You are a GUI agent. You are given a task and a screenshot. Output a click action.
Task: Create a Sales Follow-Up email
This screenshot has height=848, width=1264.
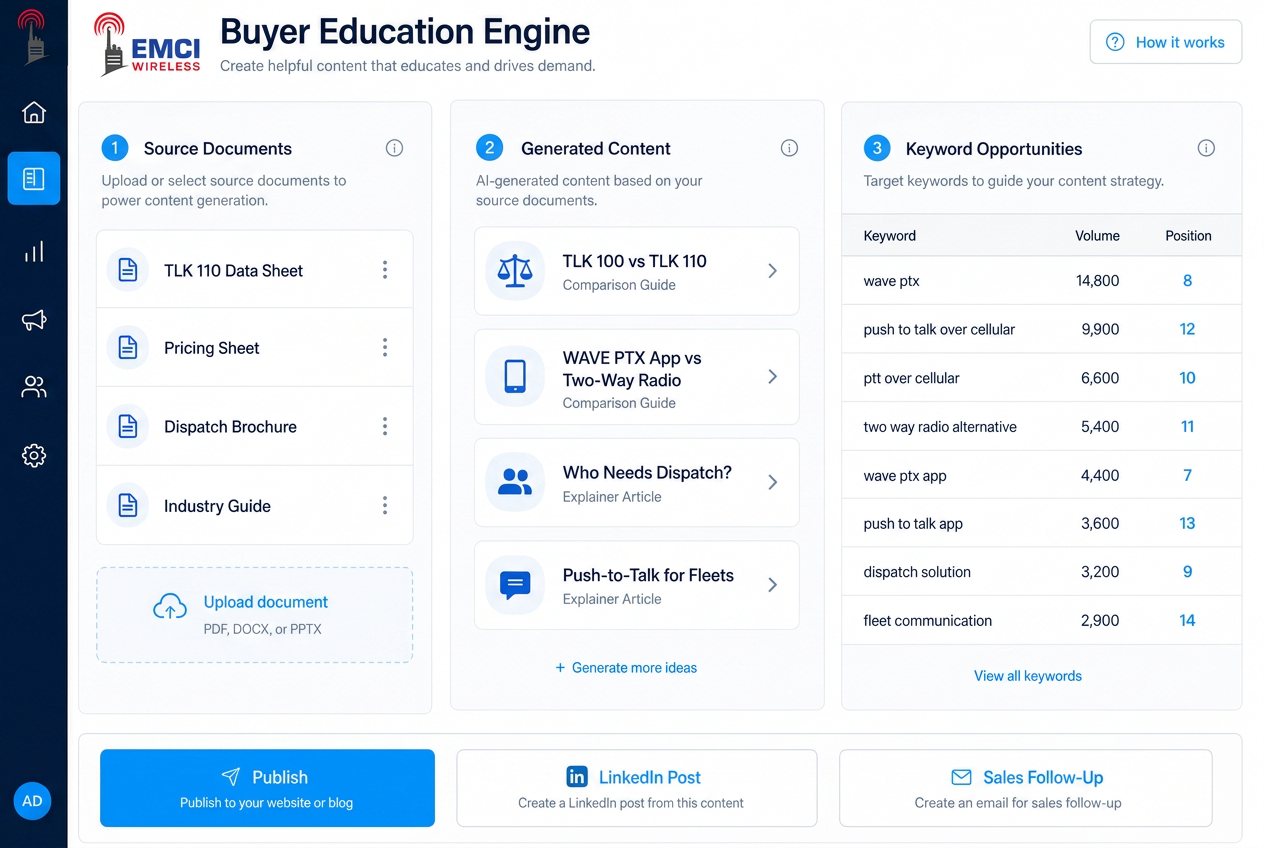pyautogui.click(x=1025, y=788)
